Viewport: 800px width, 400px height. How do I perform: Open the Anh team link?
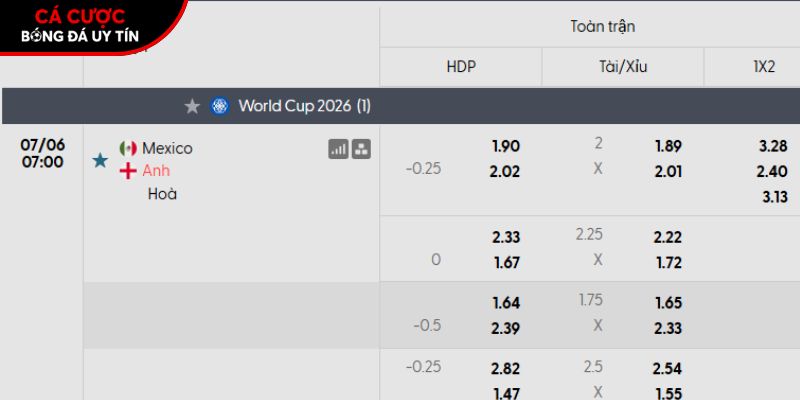[156, 170]
